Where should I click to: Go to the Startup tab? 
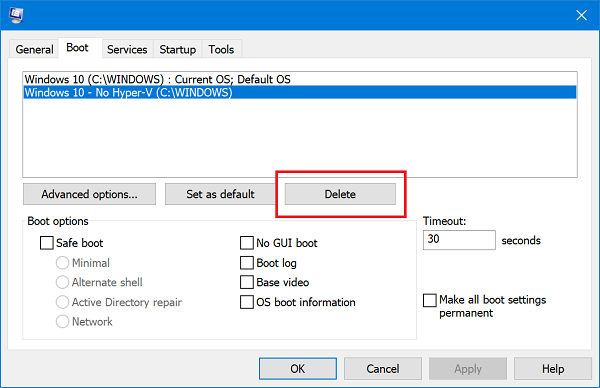[x=178, y=49]
